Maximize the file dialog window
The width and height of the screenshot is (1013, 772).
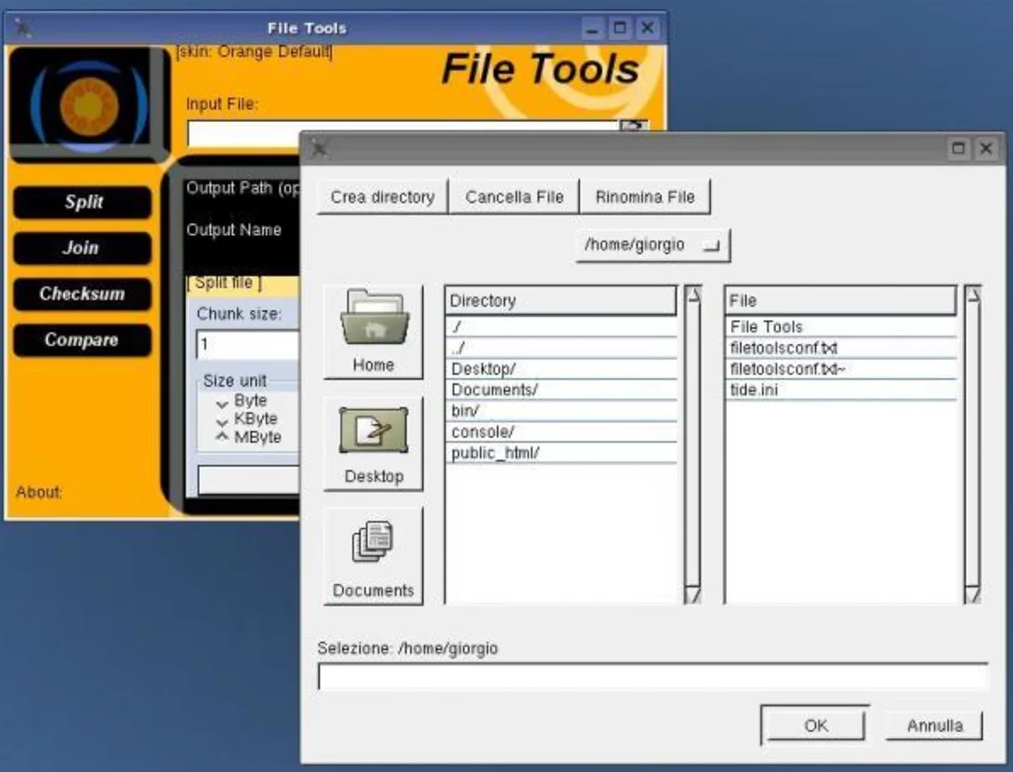coord(958,149)
